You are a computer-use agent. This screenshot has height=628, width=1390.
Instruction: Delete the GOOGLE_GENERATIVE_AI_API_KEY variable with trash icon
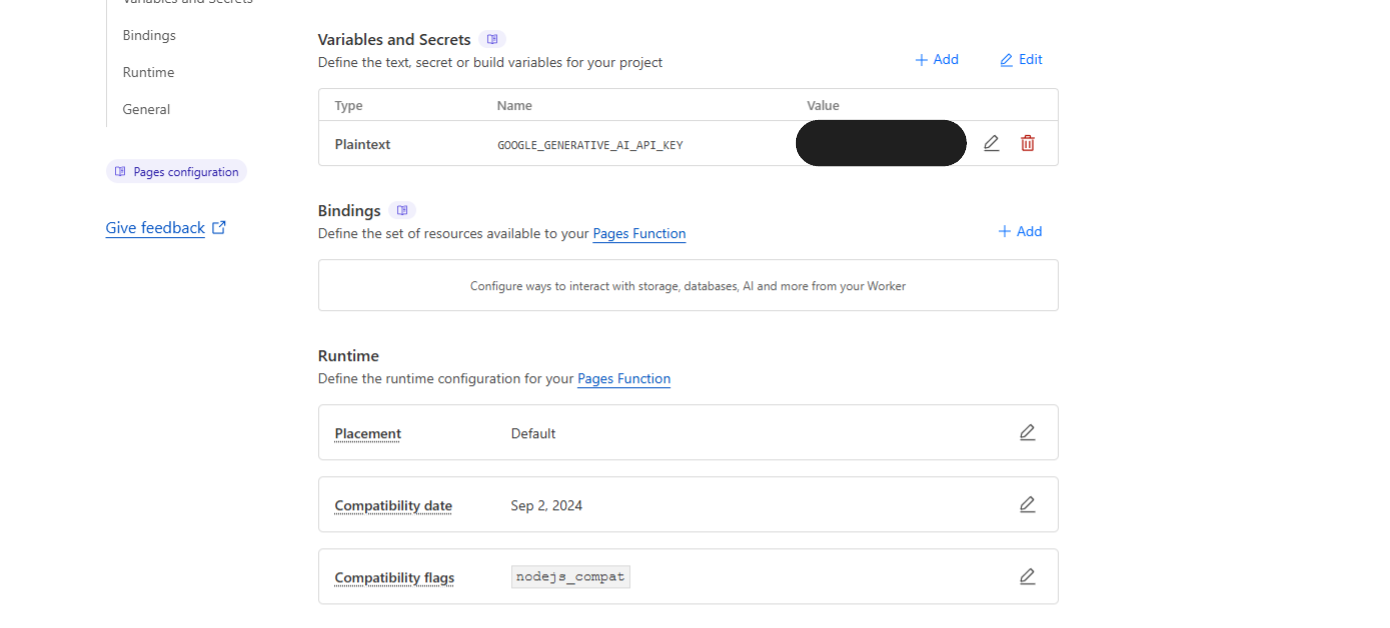[x=1027, y=143]
